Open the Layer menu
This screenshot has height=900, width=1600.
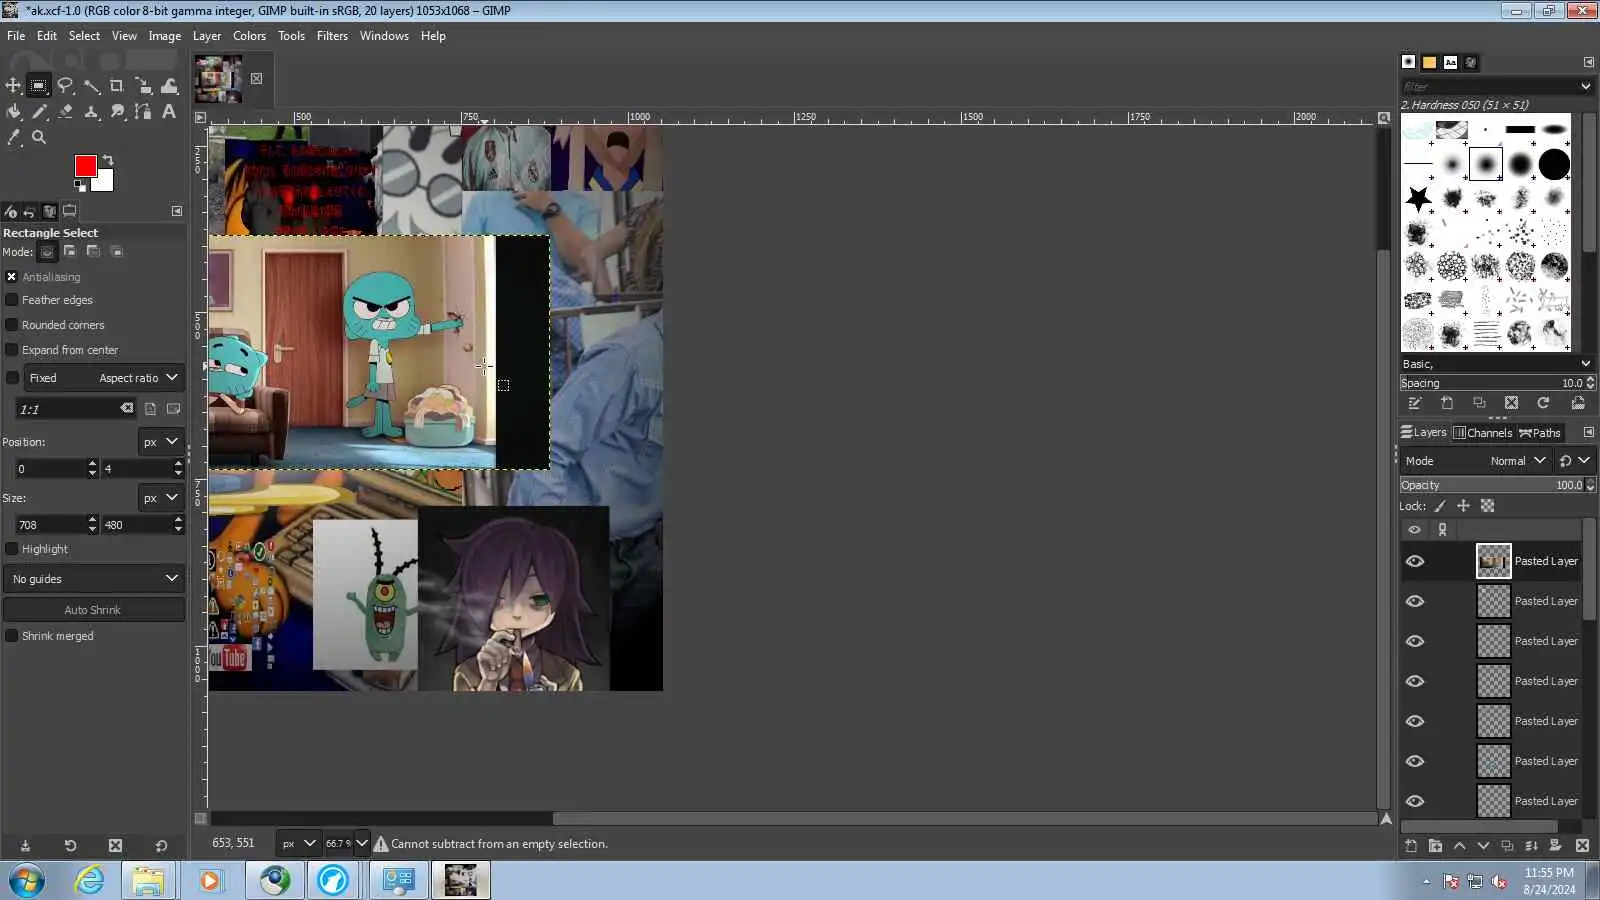[x=207, y=36]
